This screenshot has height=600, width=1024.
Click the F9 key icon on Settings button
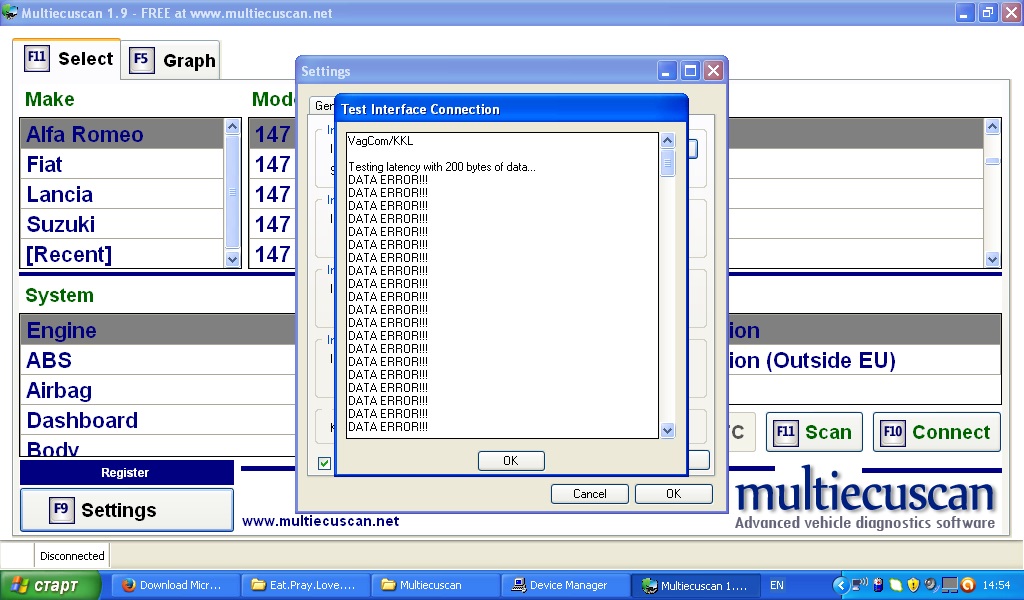tap(61, 510)
